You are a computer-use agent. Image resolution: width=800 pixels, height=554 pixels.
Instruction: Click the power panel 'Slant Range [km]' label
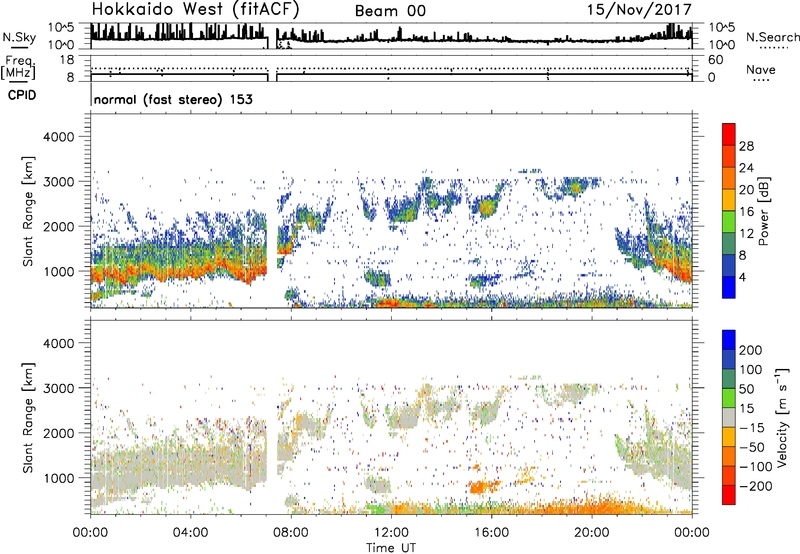click(28, 211)
